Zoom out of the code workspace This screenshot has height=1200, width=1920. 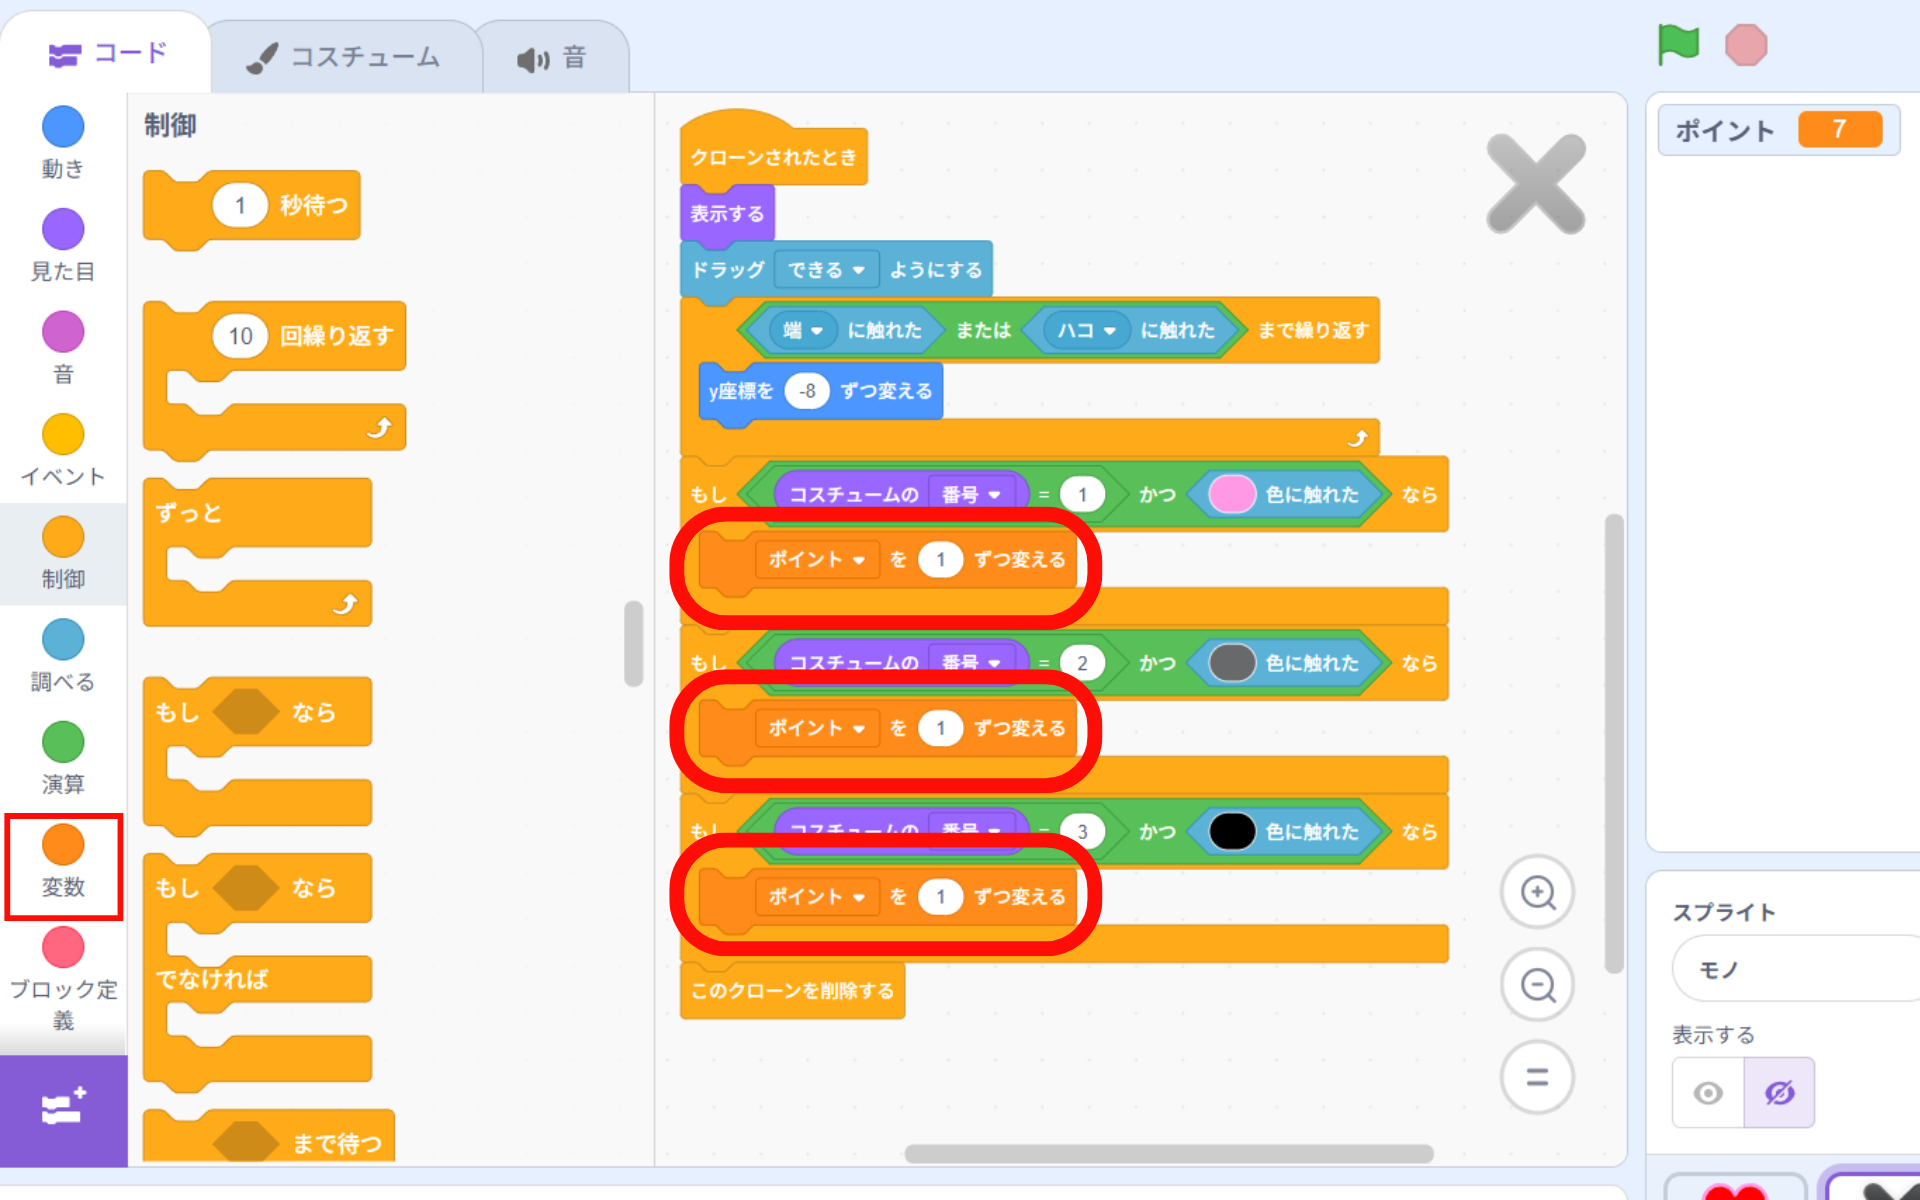1537,985
